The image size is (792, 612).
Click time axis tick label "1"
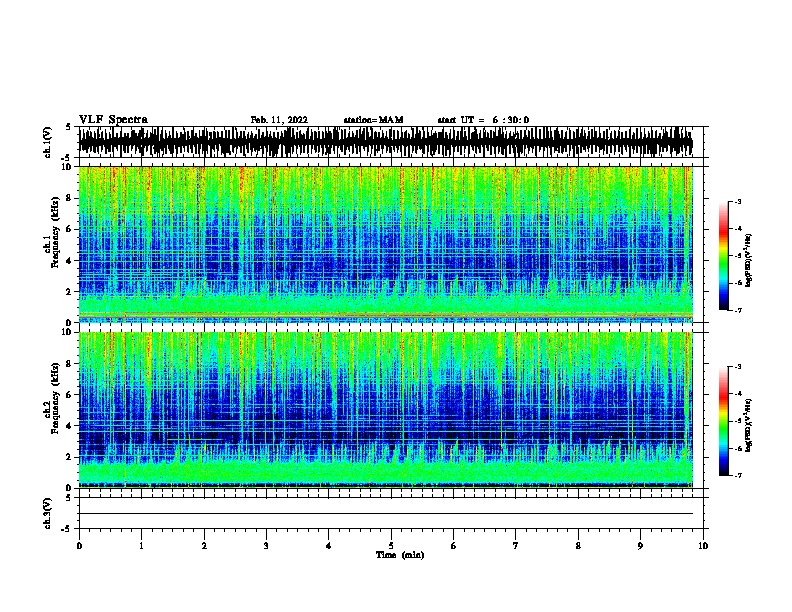coord(141,545)
